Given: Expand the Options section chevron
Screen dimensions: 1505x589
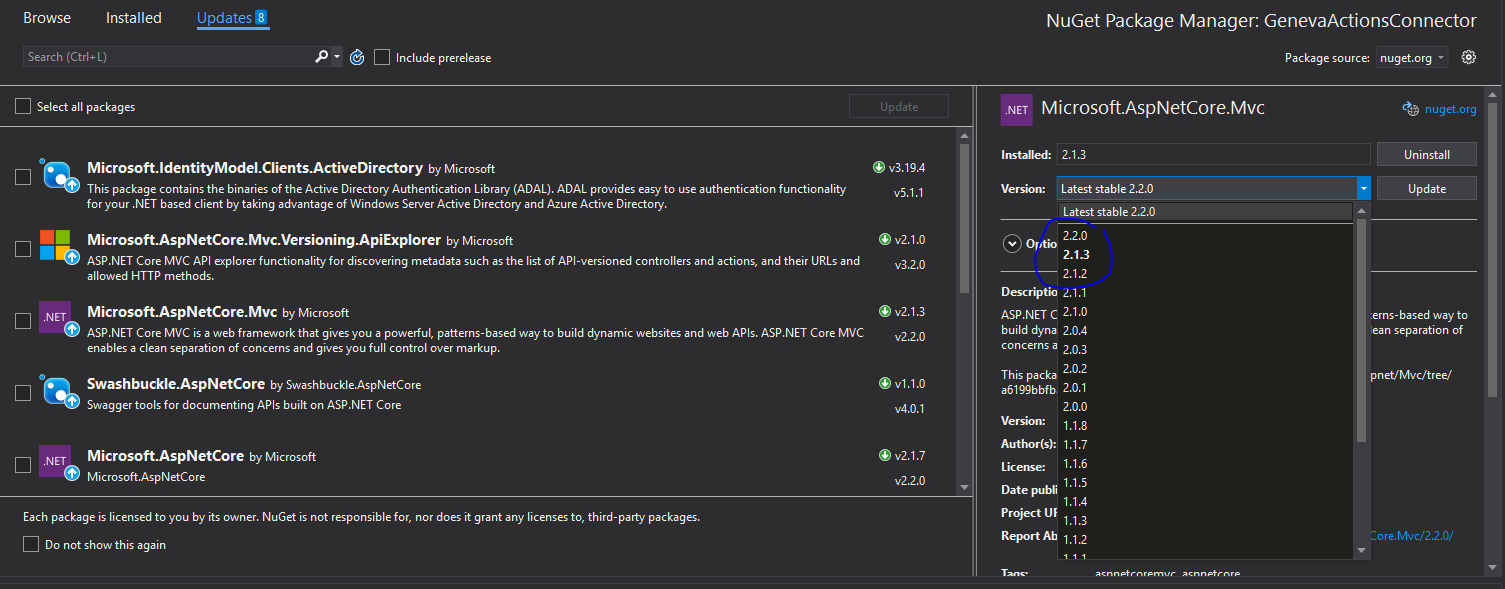Looking at the screenshot, I should (x=1011, y=243).
